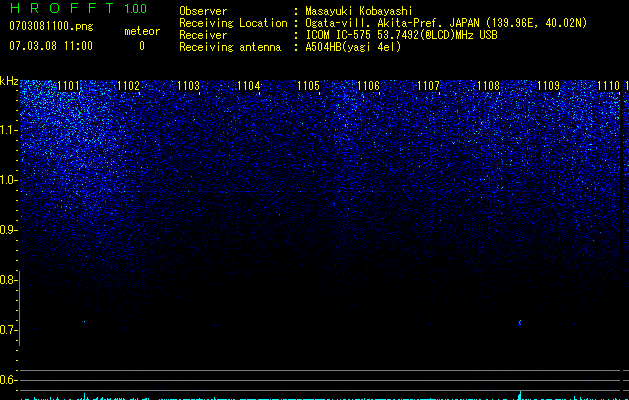The height and width of the screenshot is (400, 629).
Task: Click time marker 1101
Action: click(69, 86)
